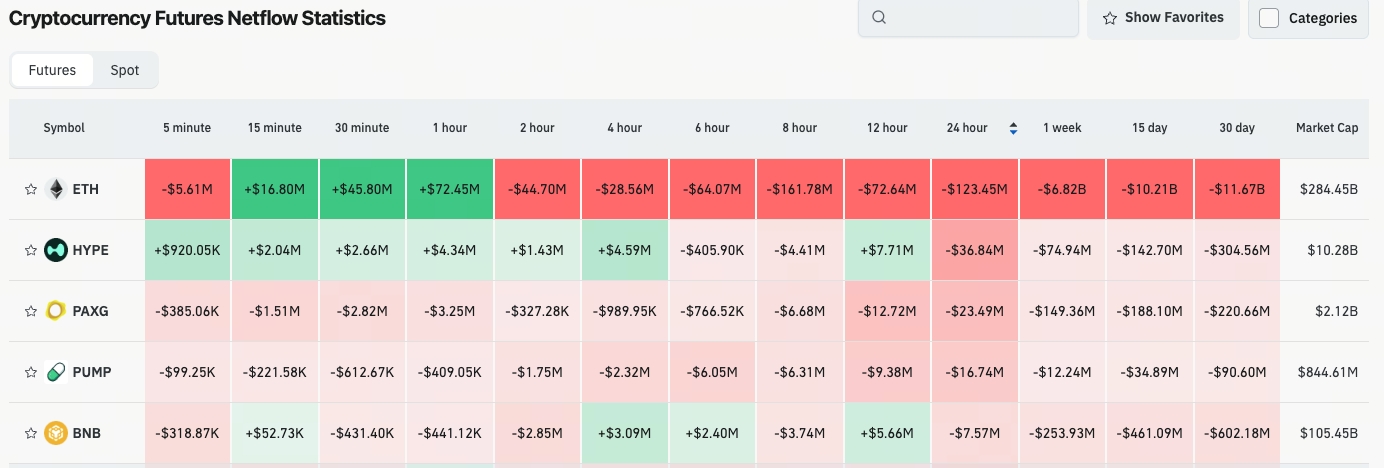Enable the Categories checkbox
This screenshot has width=1384, height=468.
pos(1269,18)
